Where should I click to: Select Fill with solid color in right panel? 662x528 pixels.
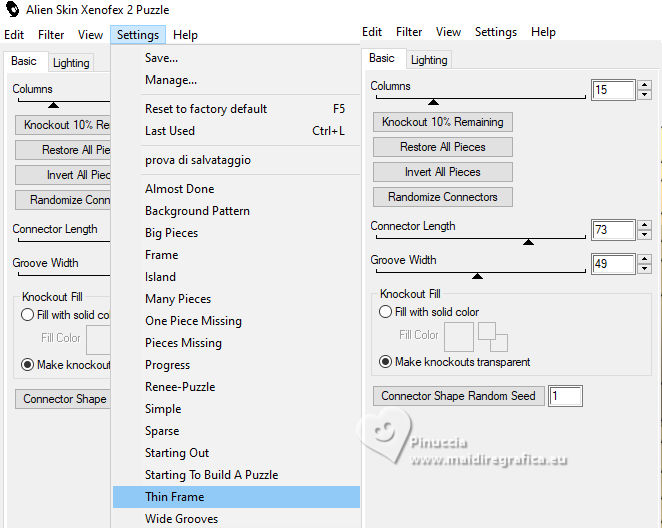pos(385,312)
